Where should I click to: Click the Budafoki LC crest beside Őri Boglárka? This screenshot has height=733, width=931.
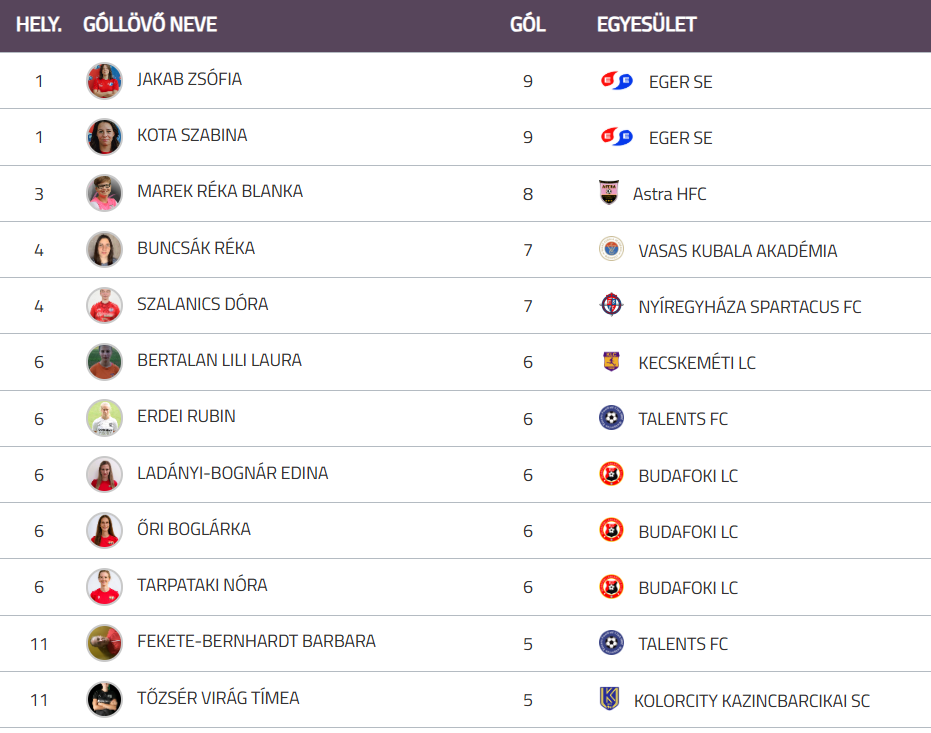click(611, 531)
